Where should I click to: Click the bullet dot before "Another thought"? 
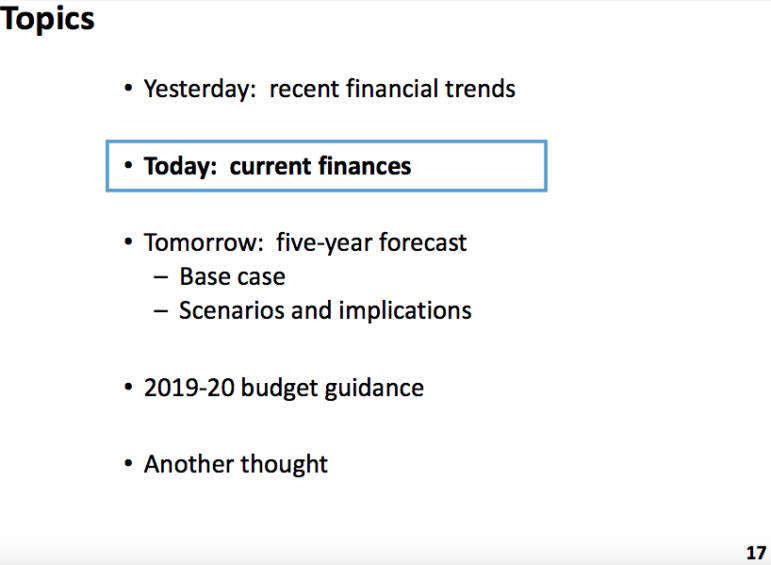pyautogui.click(x=128, y=463)
